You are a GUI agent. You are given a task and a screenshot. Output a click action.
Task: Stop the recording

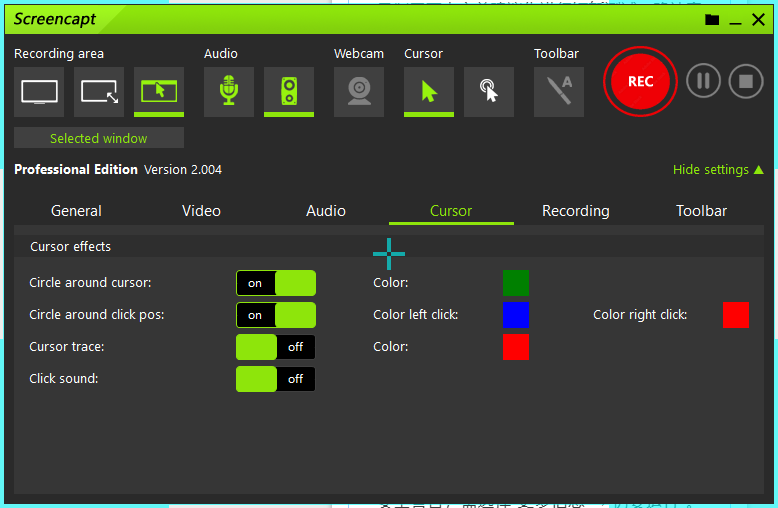click(746, 81)
